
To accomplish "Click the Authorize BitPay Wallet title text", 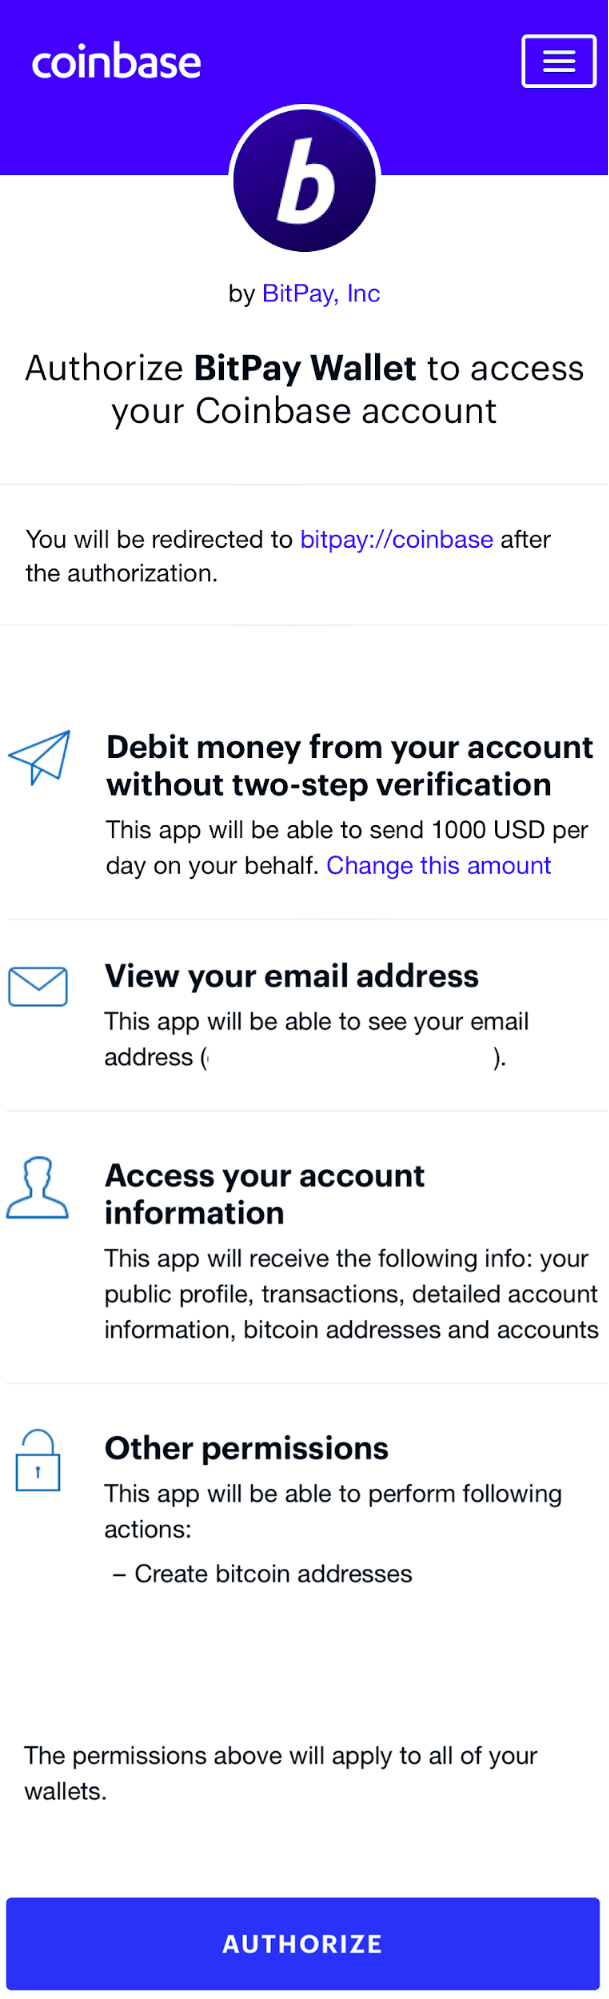I will click(x=304, y=389).
